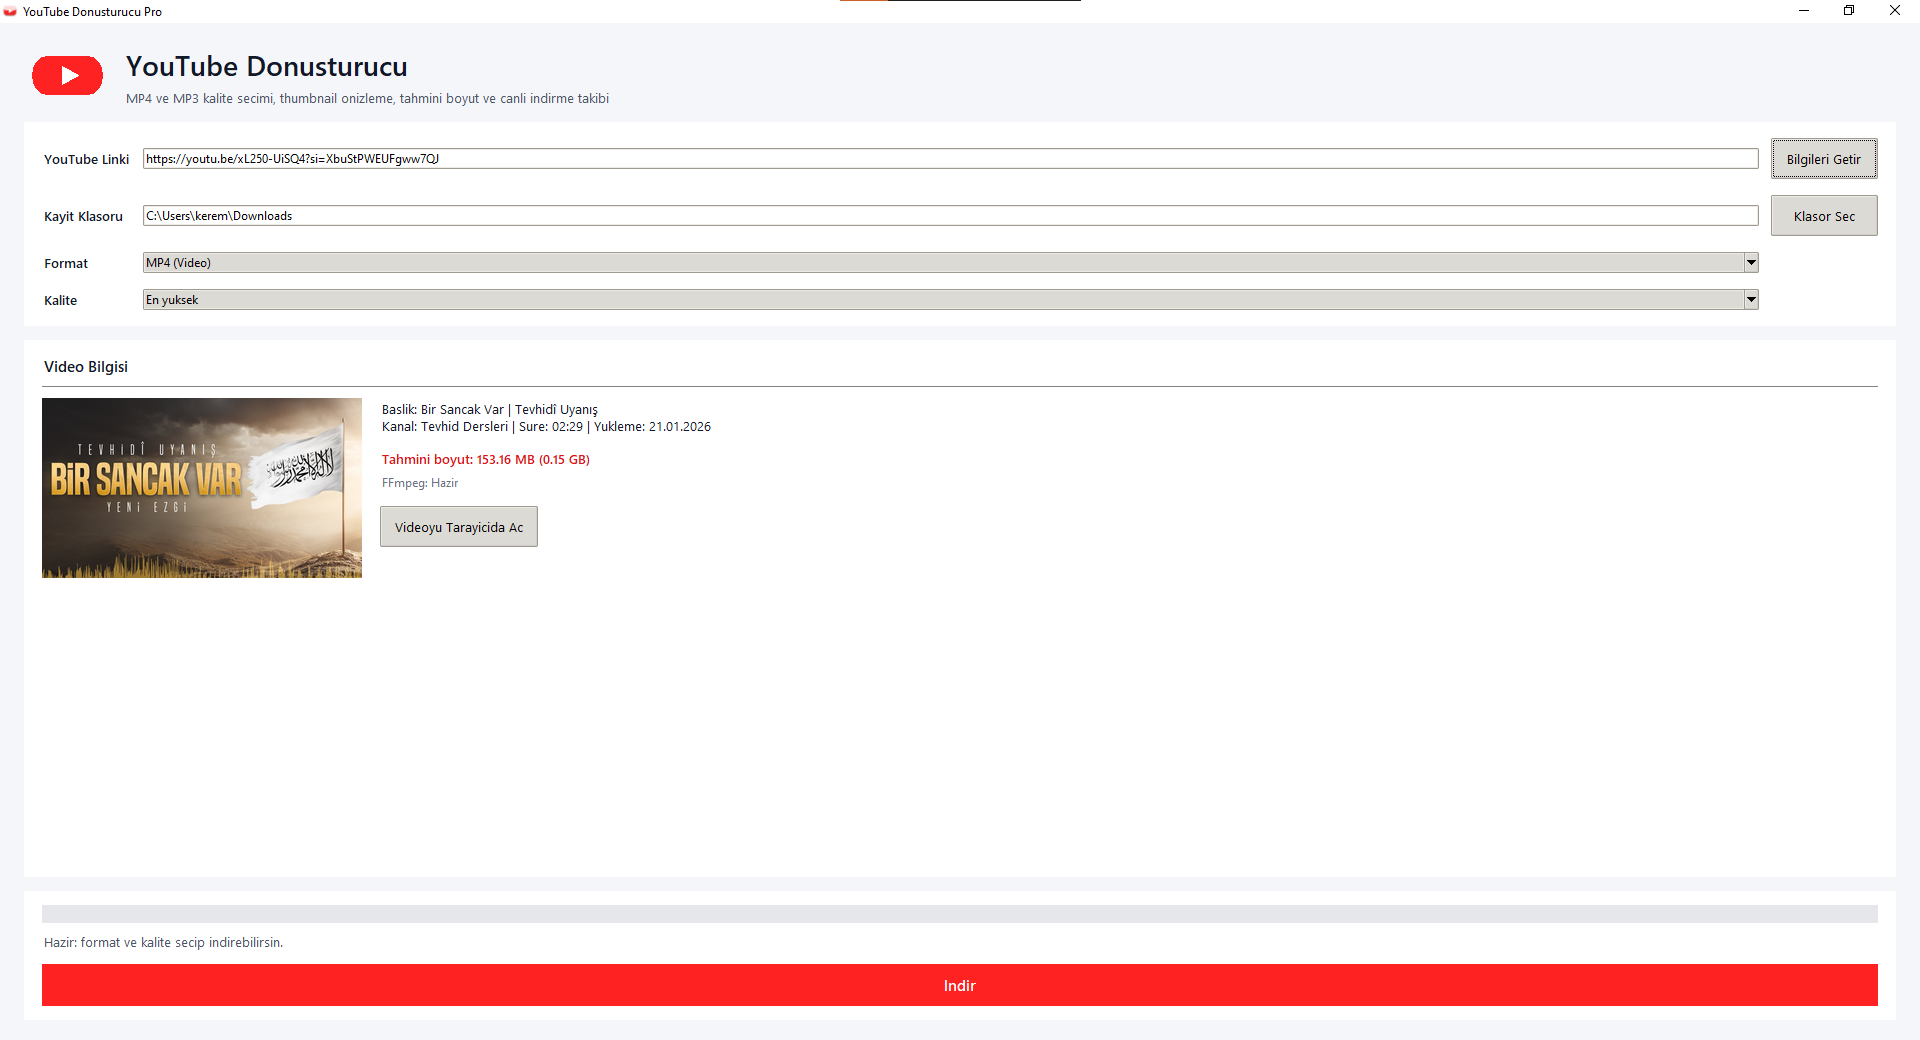Expand the Format dropdown arrow

[x=1751, y=263]
